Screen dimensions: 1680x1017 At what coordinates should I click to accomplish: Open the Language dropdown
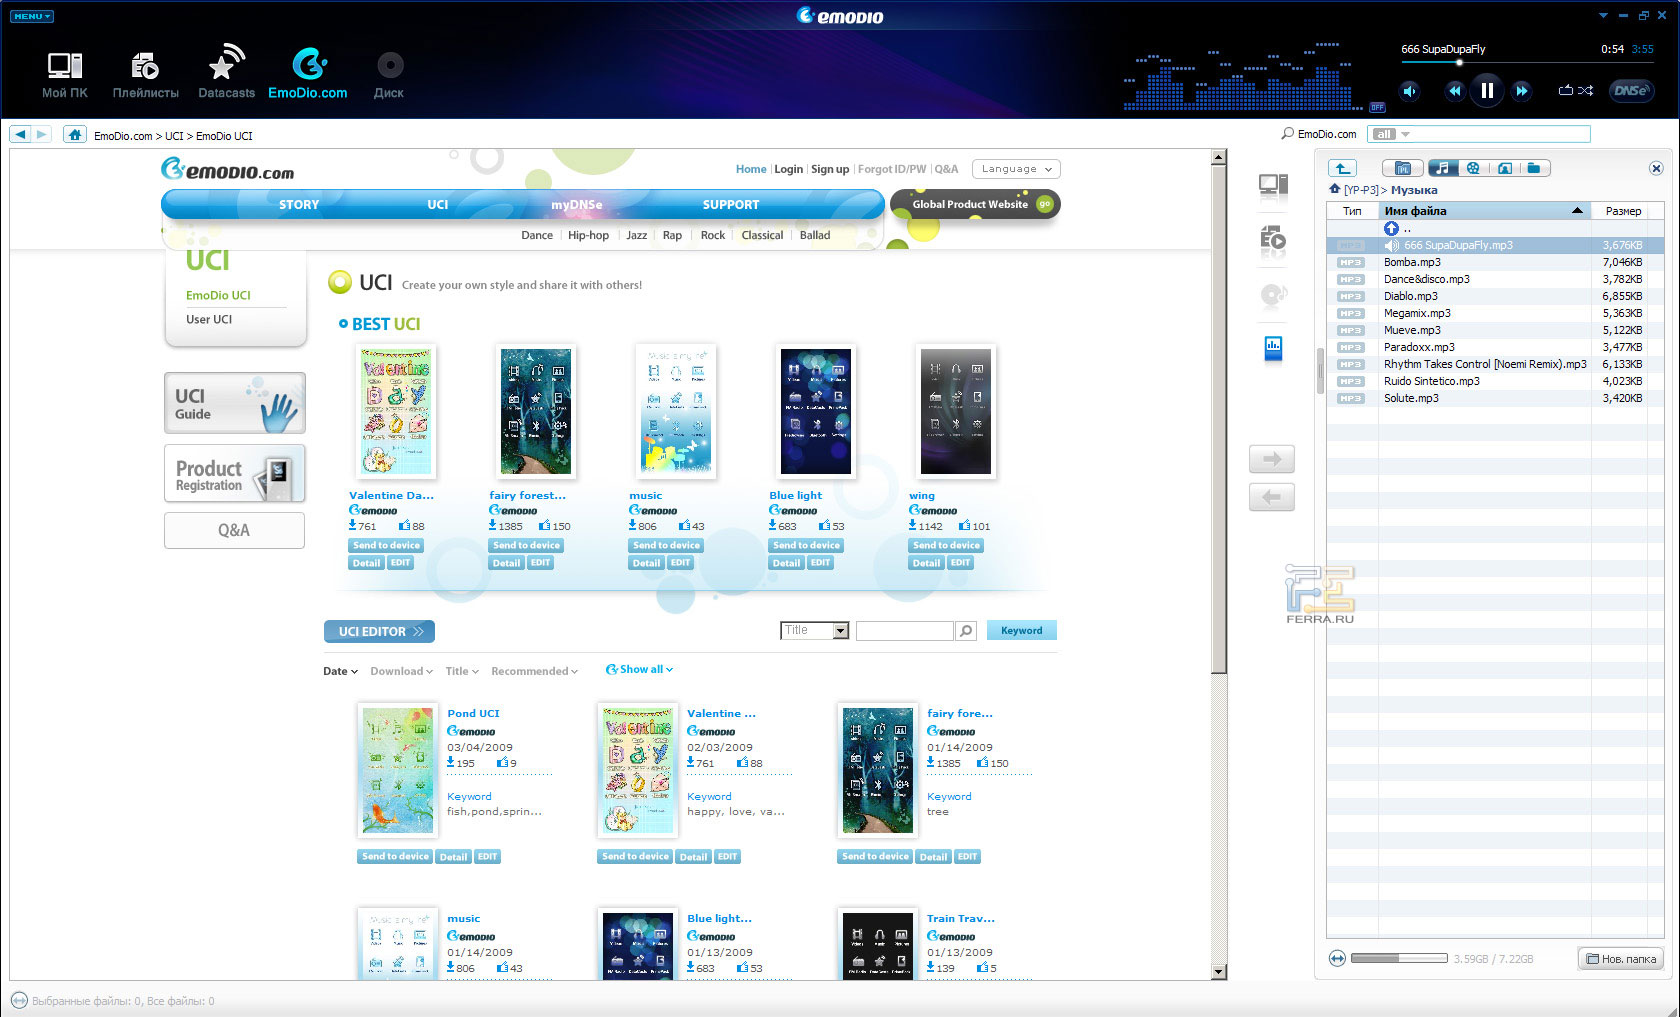tap(1016, 169)
